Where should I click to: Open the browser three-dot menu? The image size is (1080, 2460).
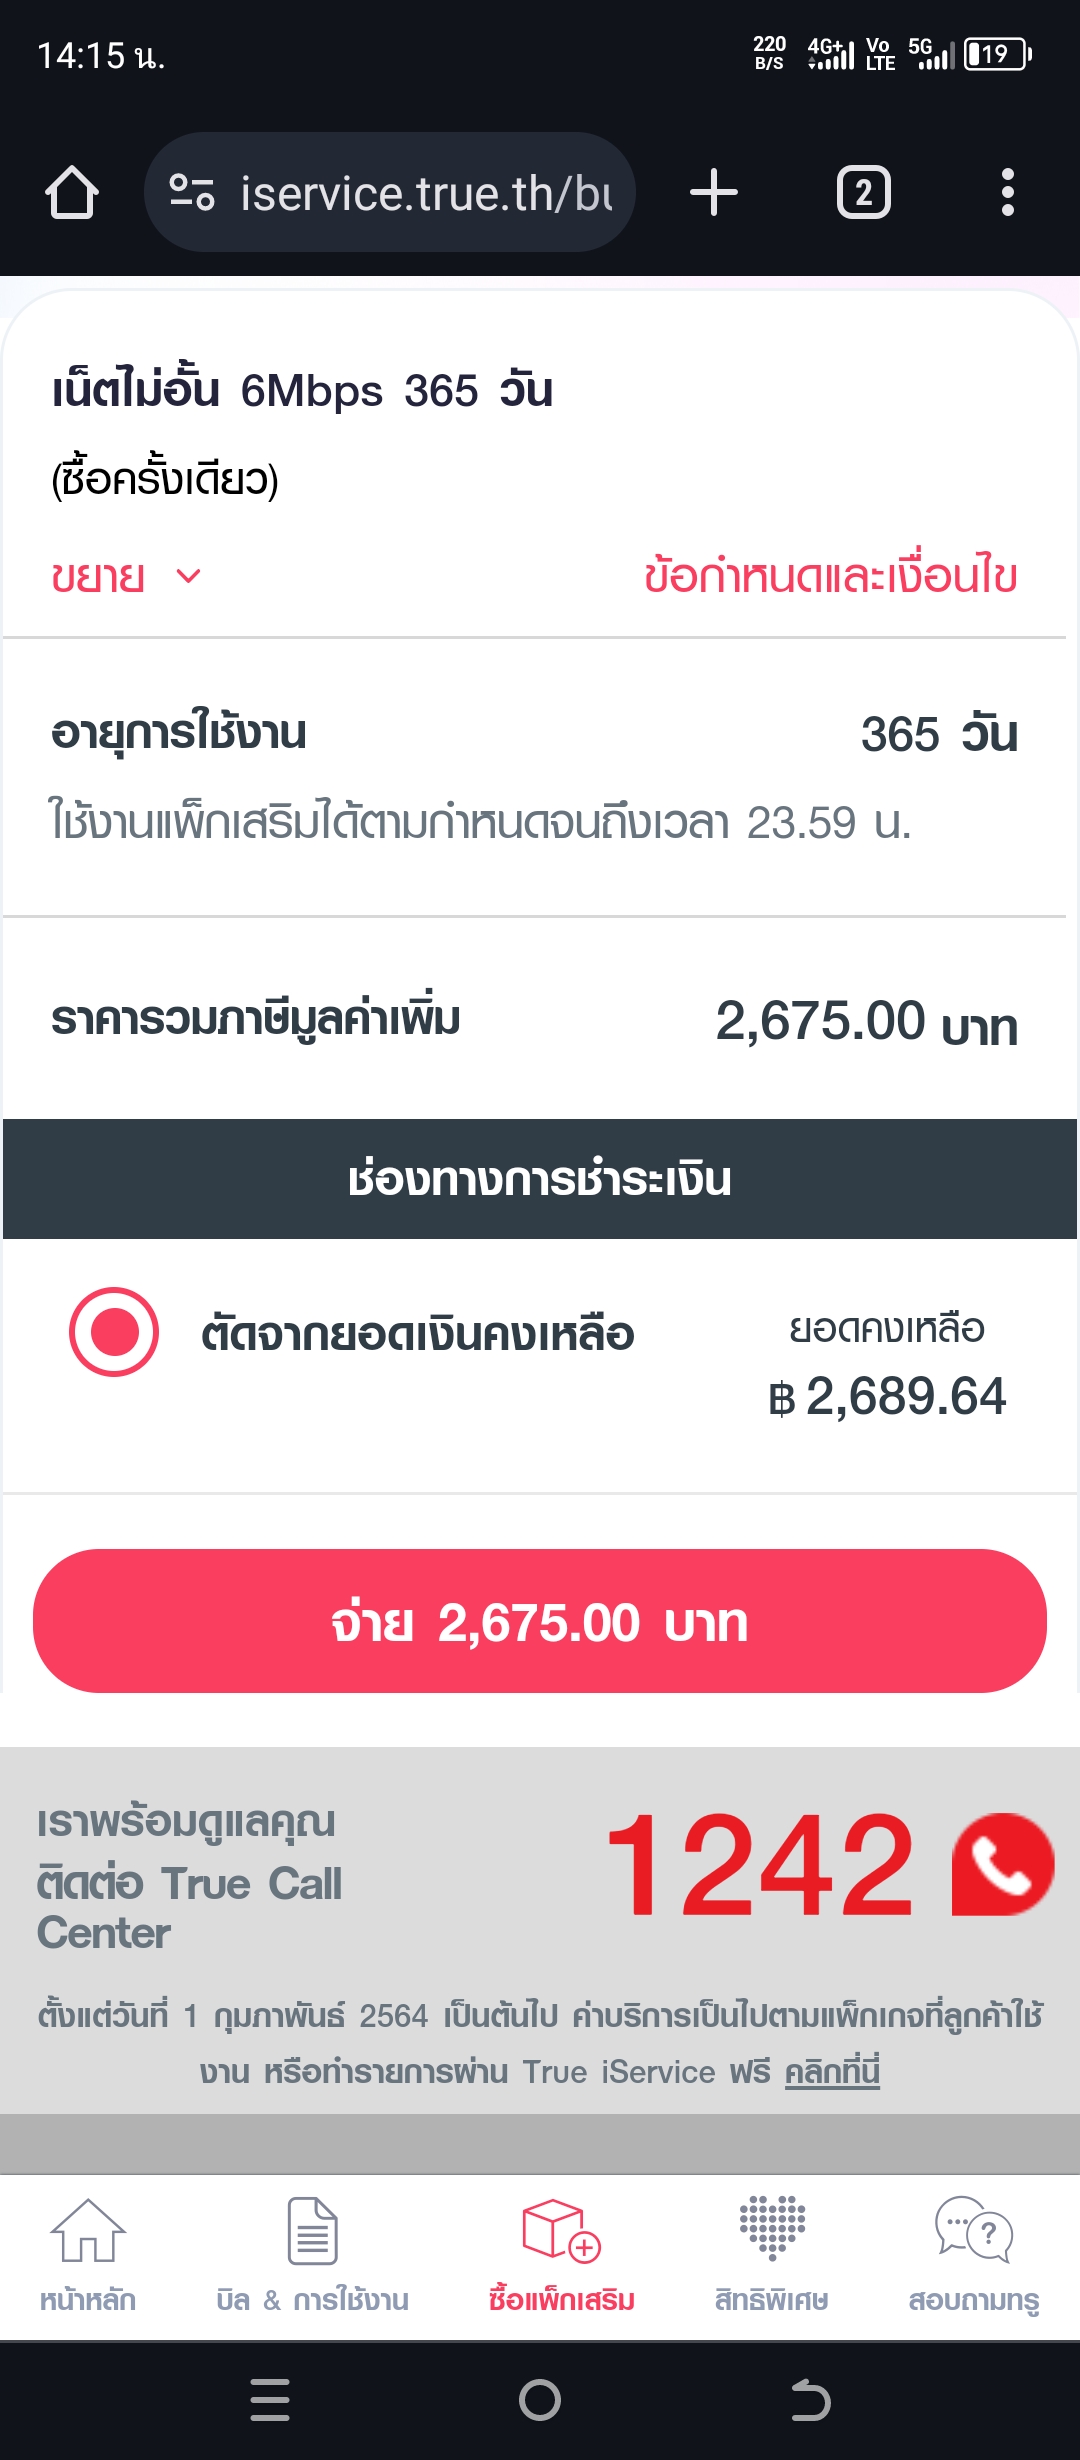click(x=1007, y=192)
